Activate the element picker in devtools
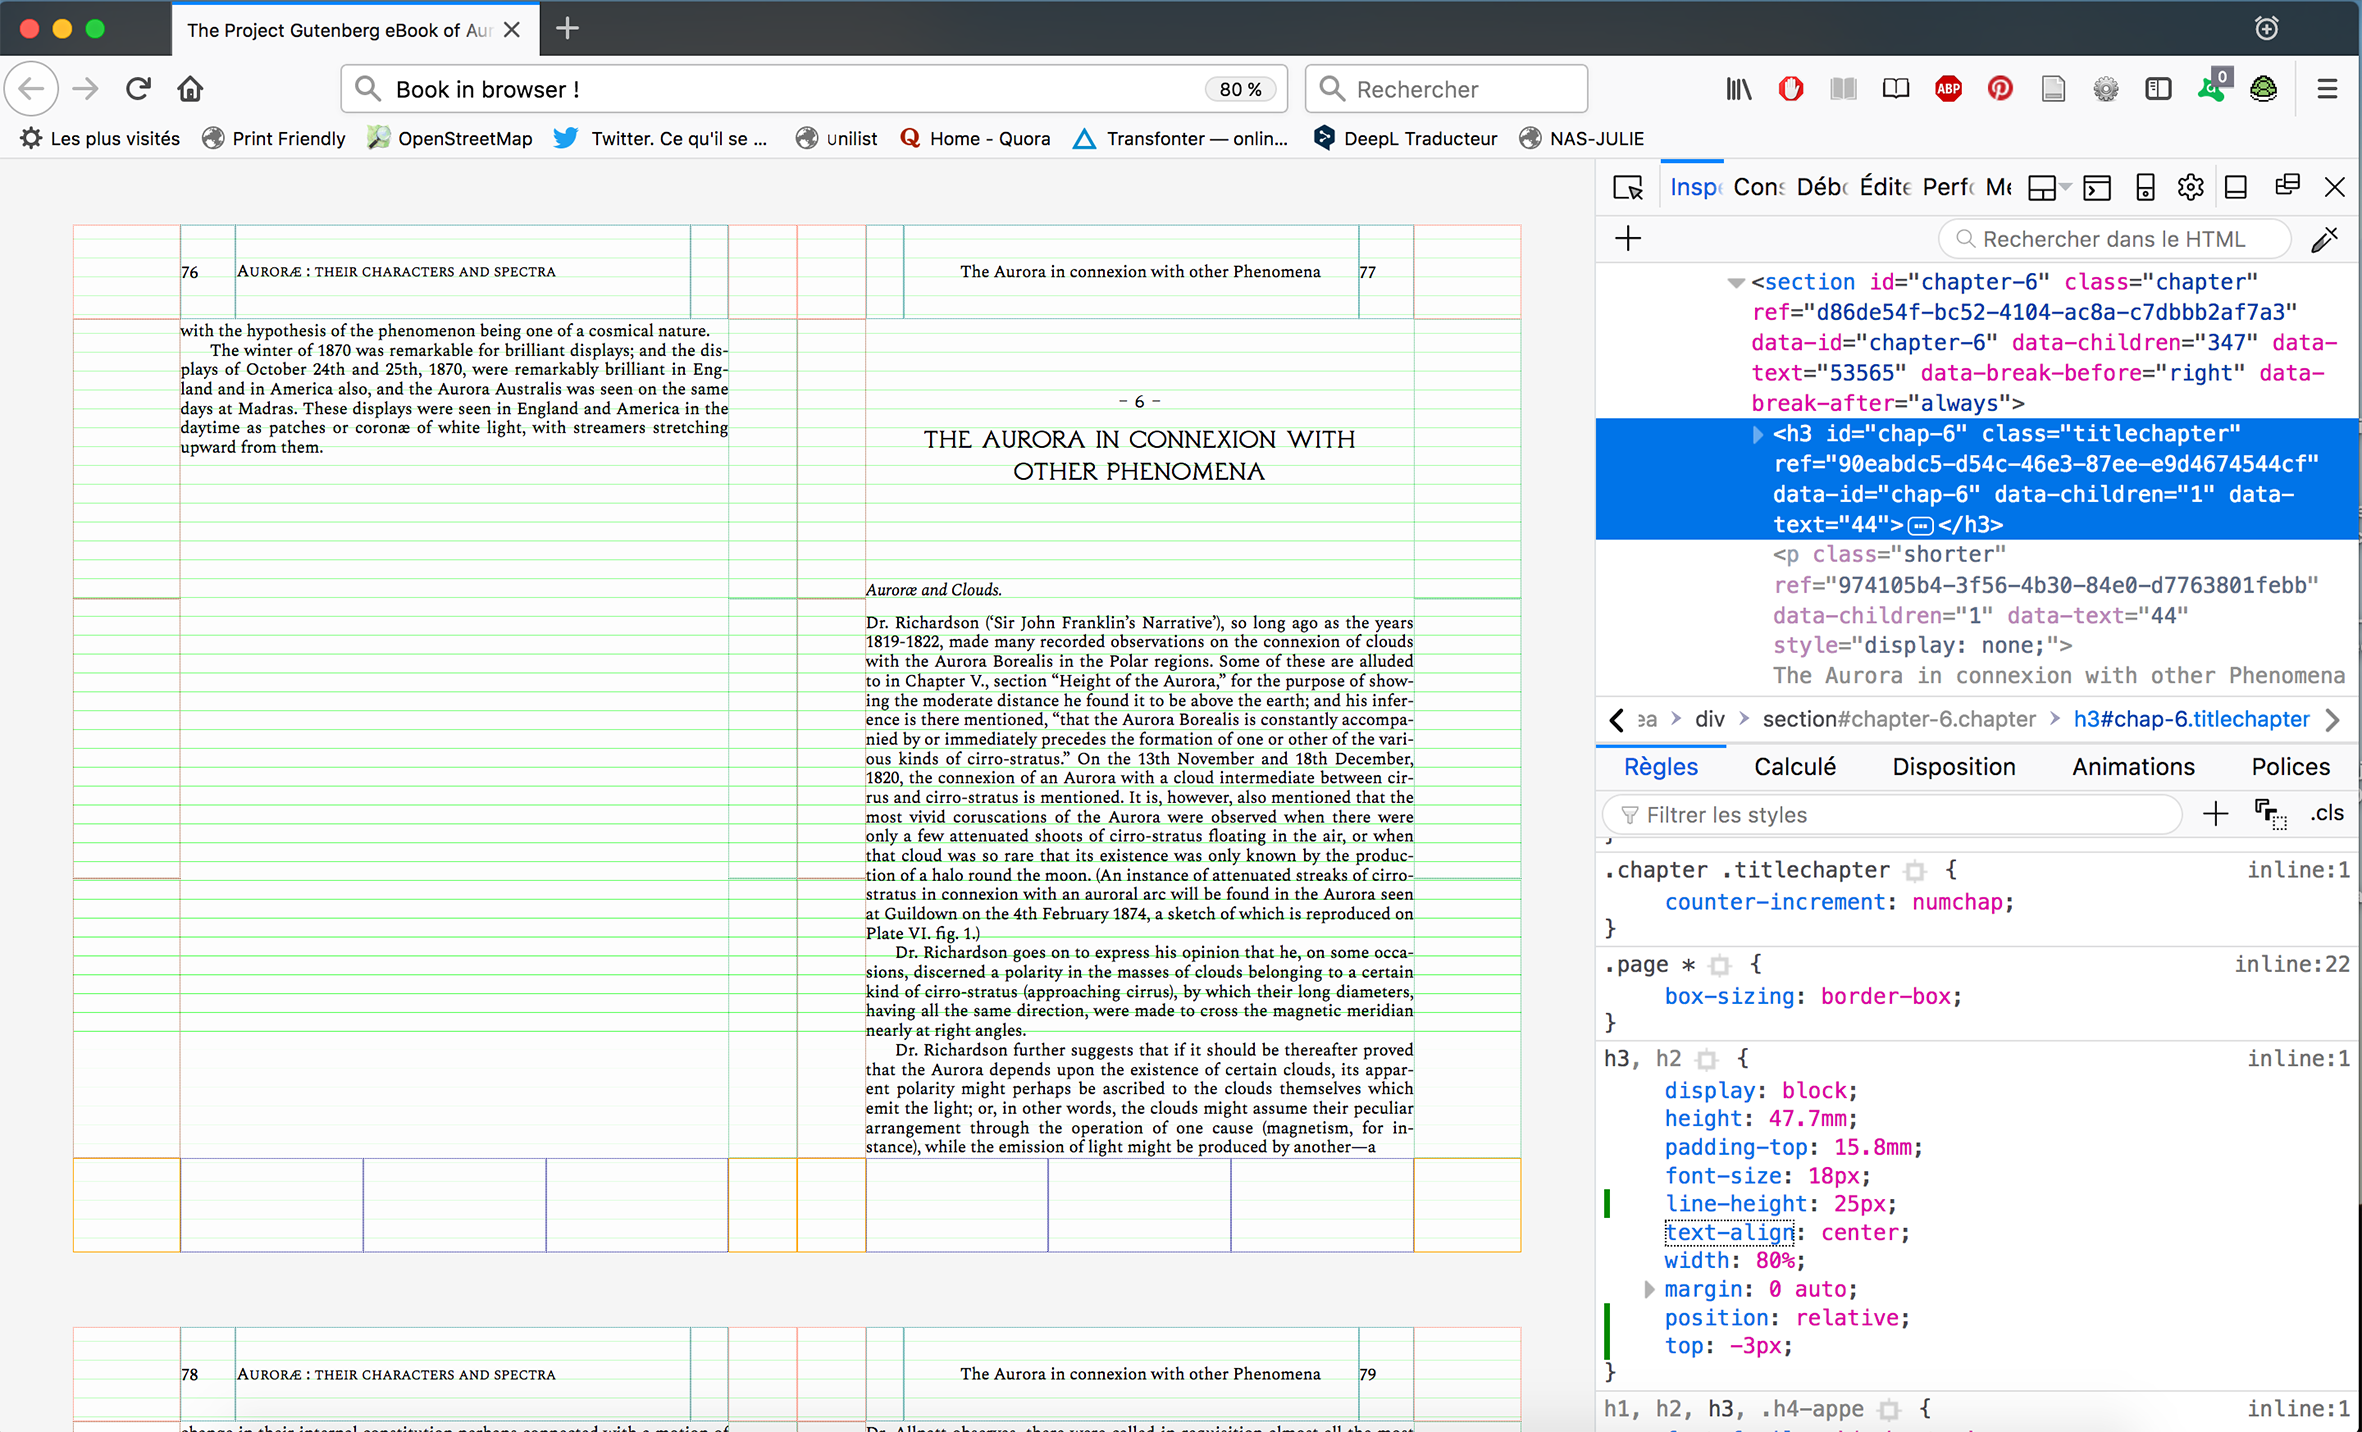Image resolution: width=2362 pixels, height=1432 pixels. (x=1628, y=187)
